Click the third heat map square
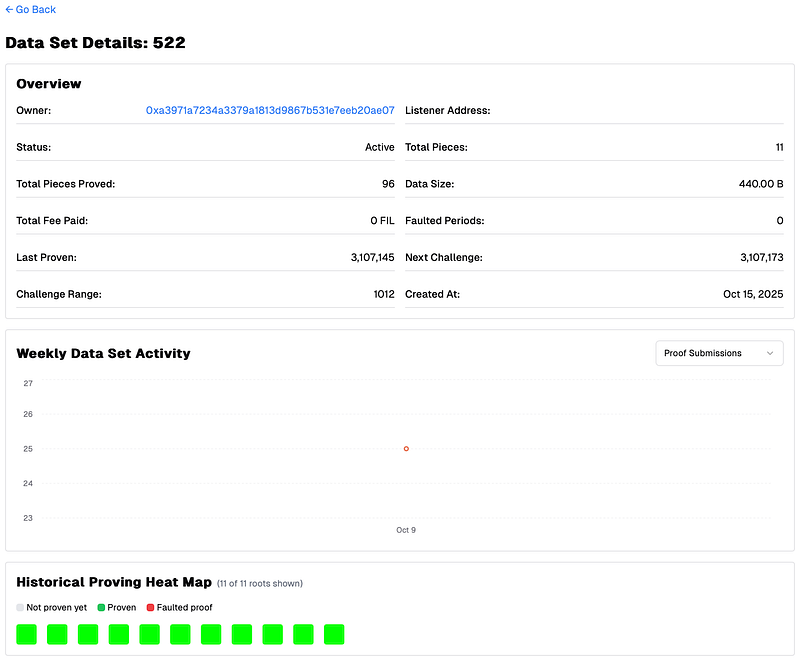 [88, 634]
